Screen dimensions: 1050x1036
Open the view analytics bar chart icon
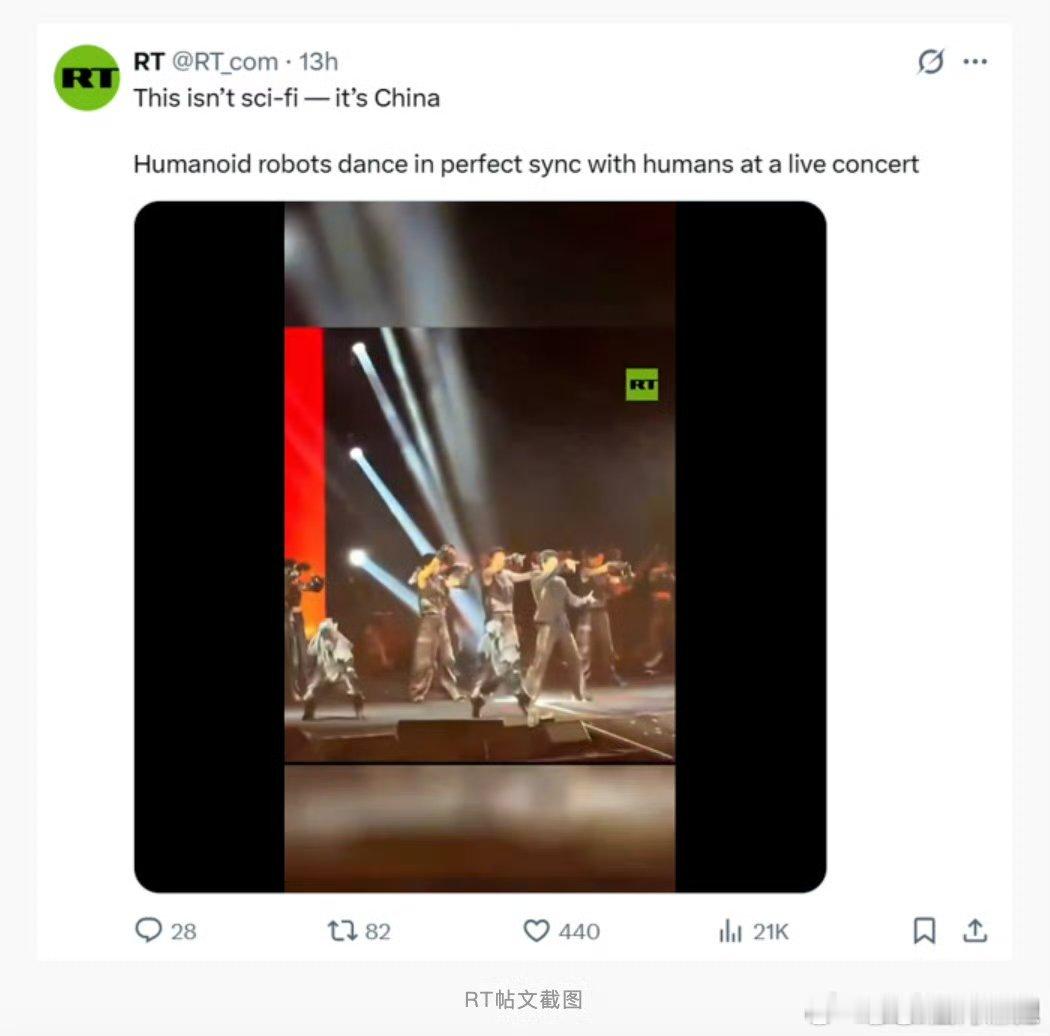731,930
